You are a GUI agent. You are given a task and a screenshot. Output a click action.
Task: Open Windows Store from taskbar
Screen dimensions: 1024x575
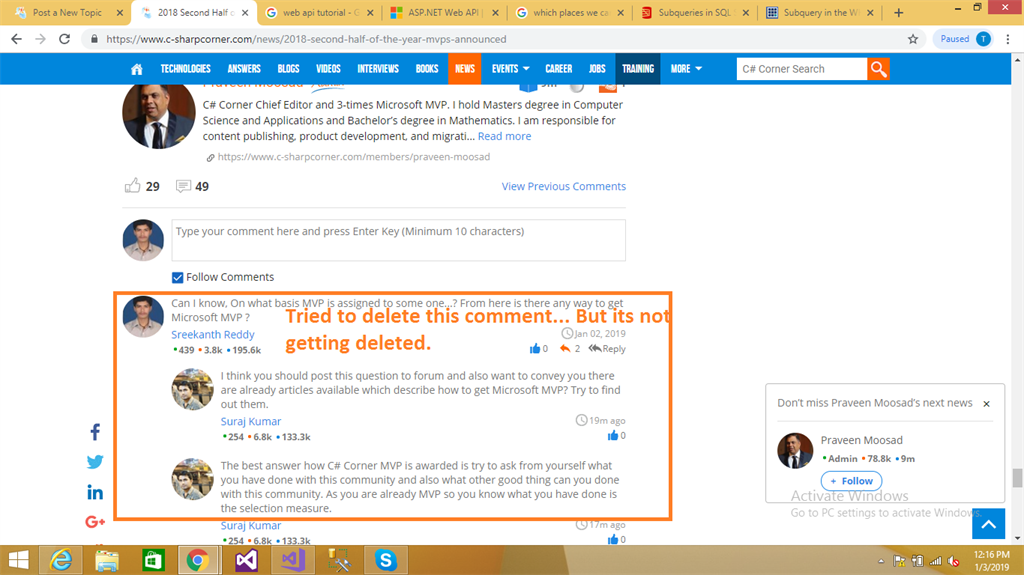[x=153, y=560]
